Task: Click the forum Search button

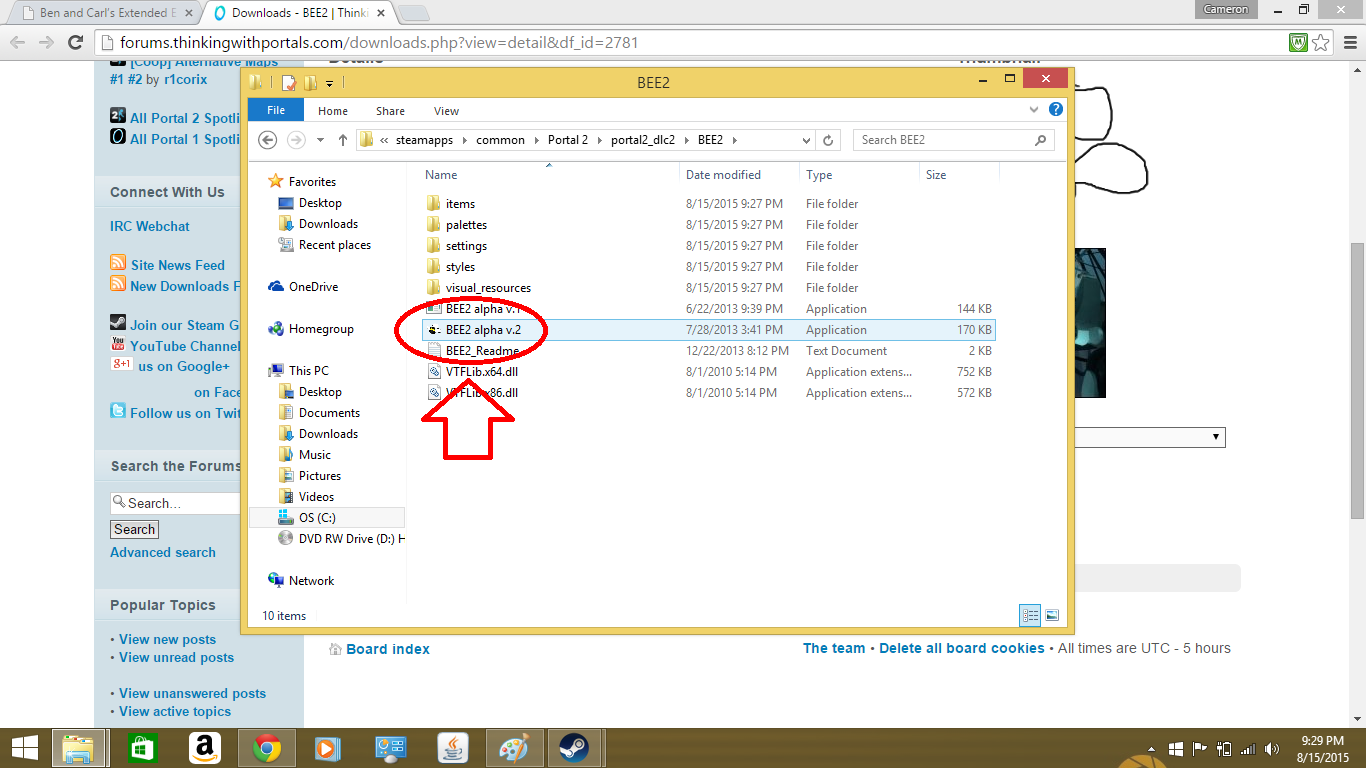Action: (134, 529)
